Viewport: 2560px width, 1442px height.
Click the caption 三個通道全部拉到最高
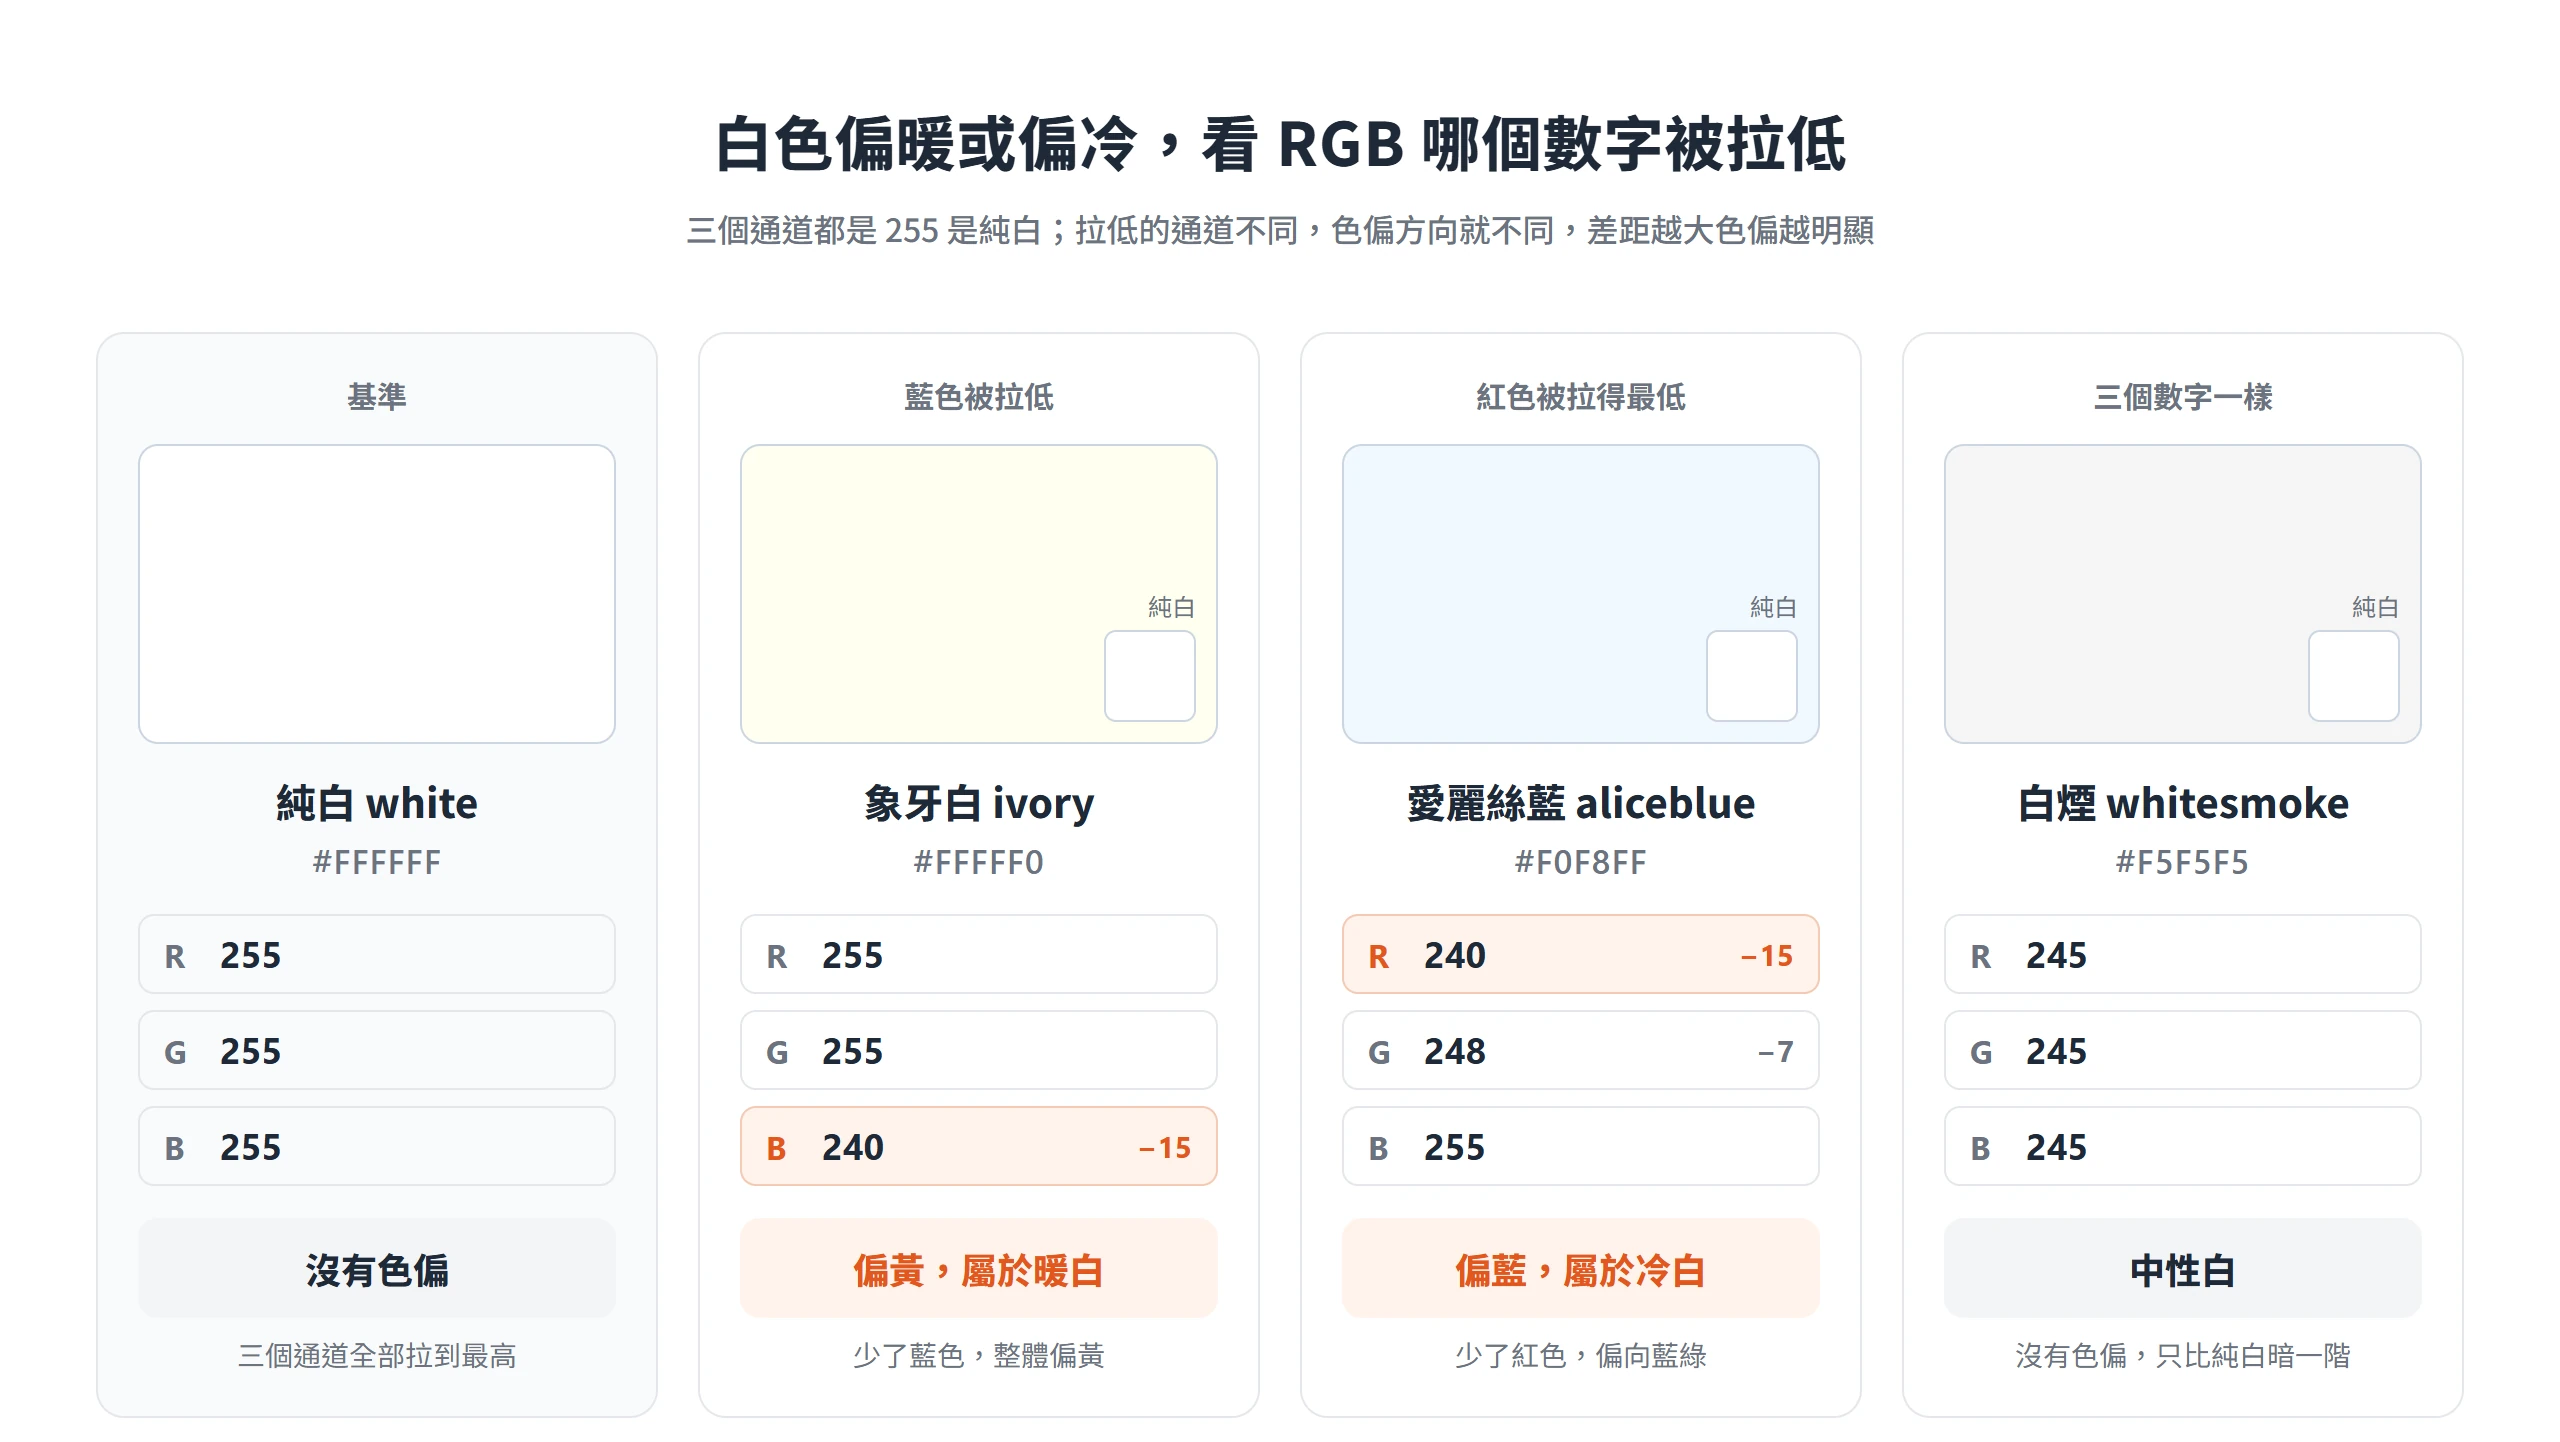377,1356
